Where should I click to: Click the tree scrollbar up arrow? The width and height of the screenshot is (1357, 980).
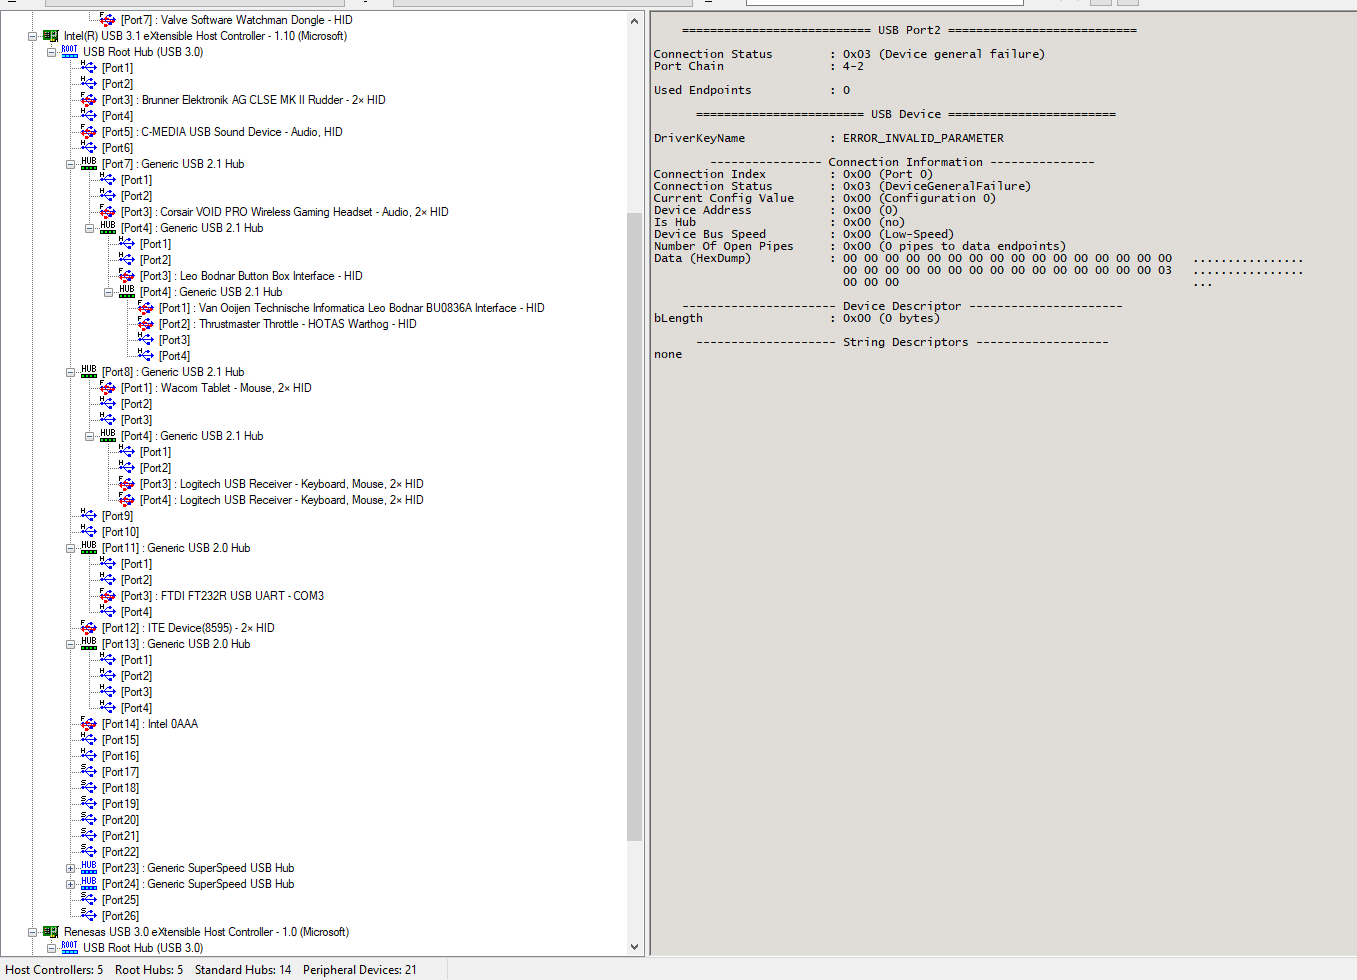pyautogui.click(x=635, y=21)
